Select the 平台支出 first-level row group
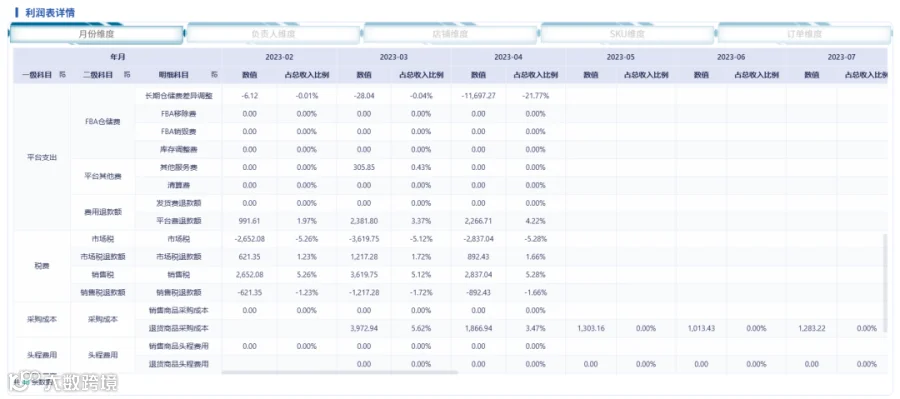Viewport: 900px width, 399px height. click(x=42, y=158)
